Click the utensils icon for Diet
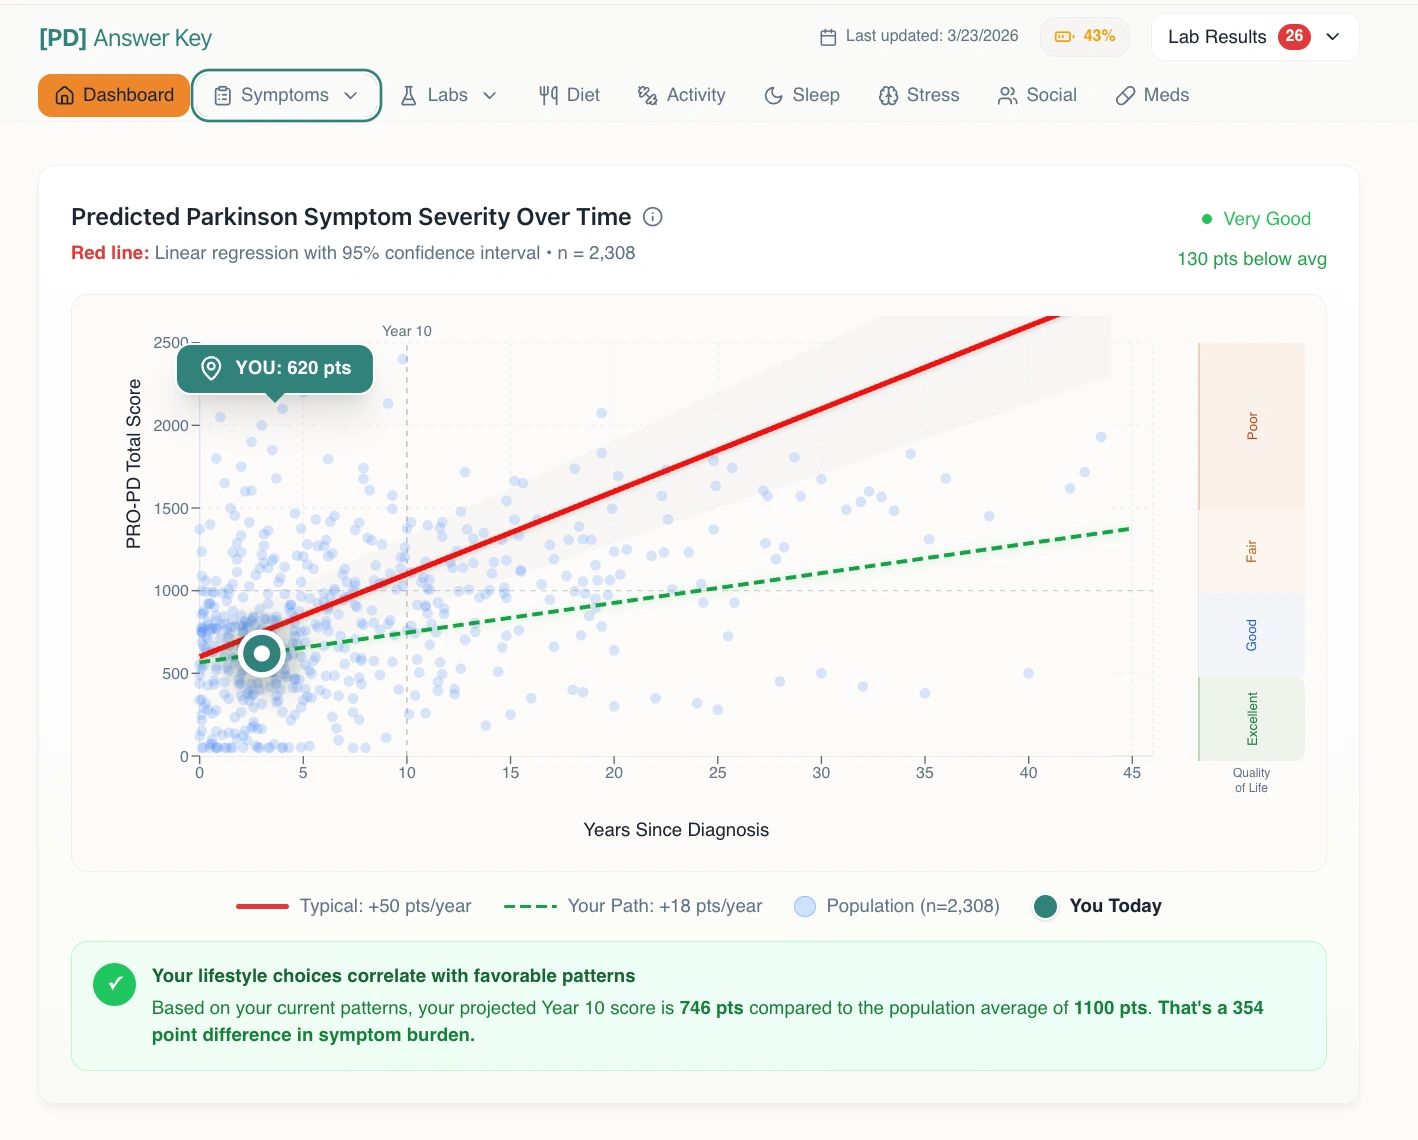 coord(548,96)
